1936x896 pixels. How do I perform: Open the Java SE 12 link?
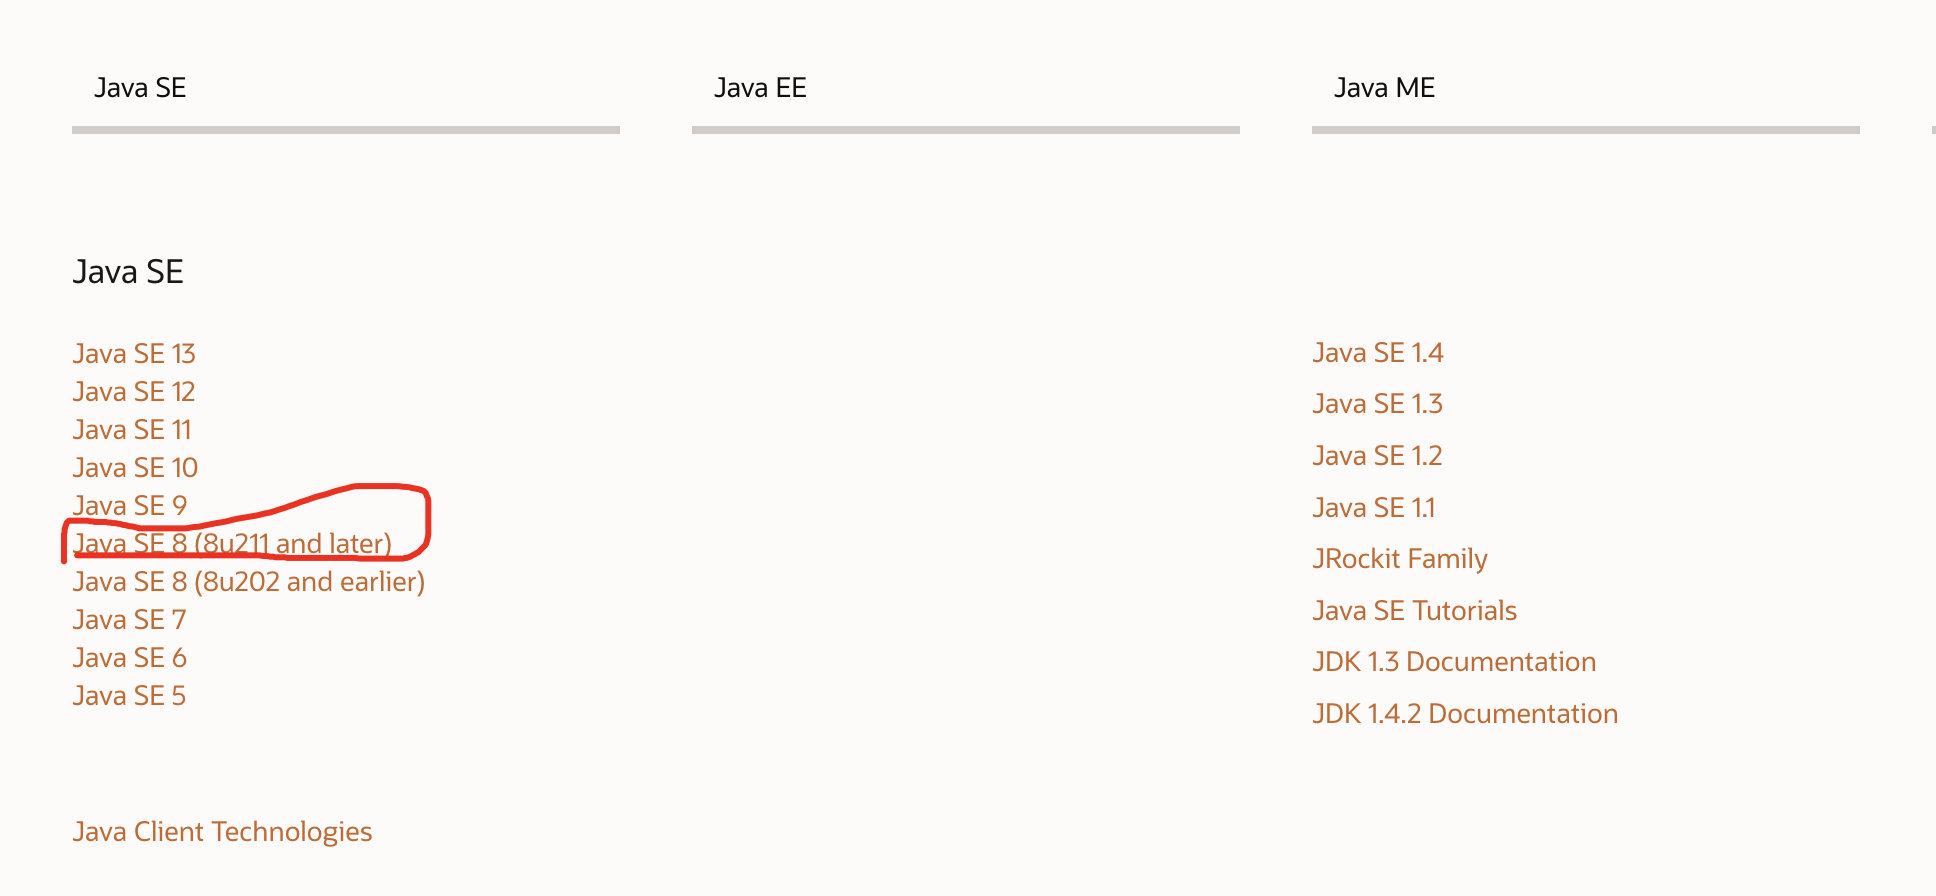[134, 392]
